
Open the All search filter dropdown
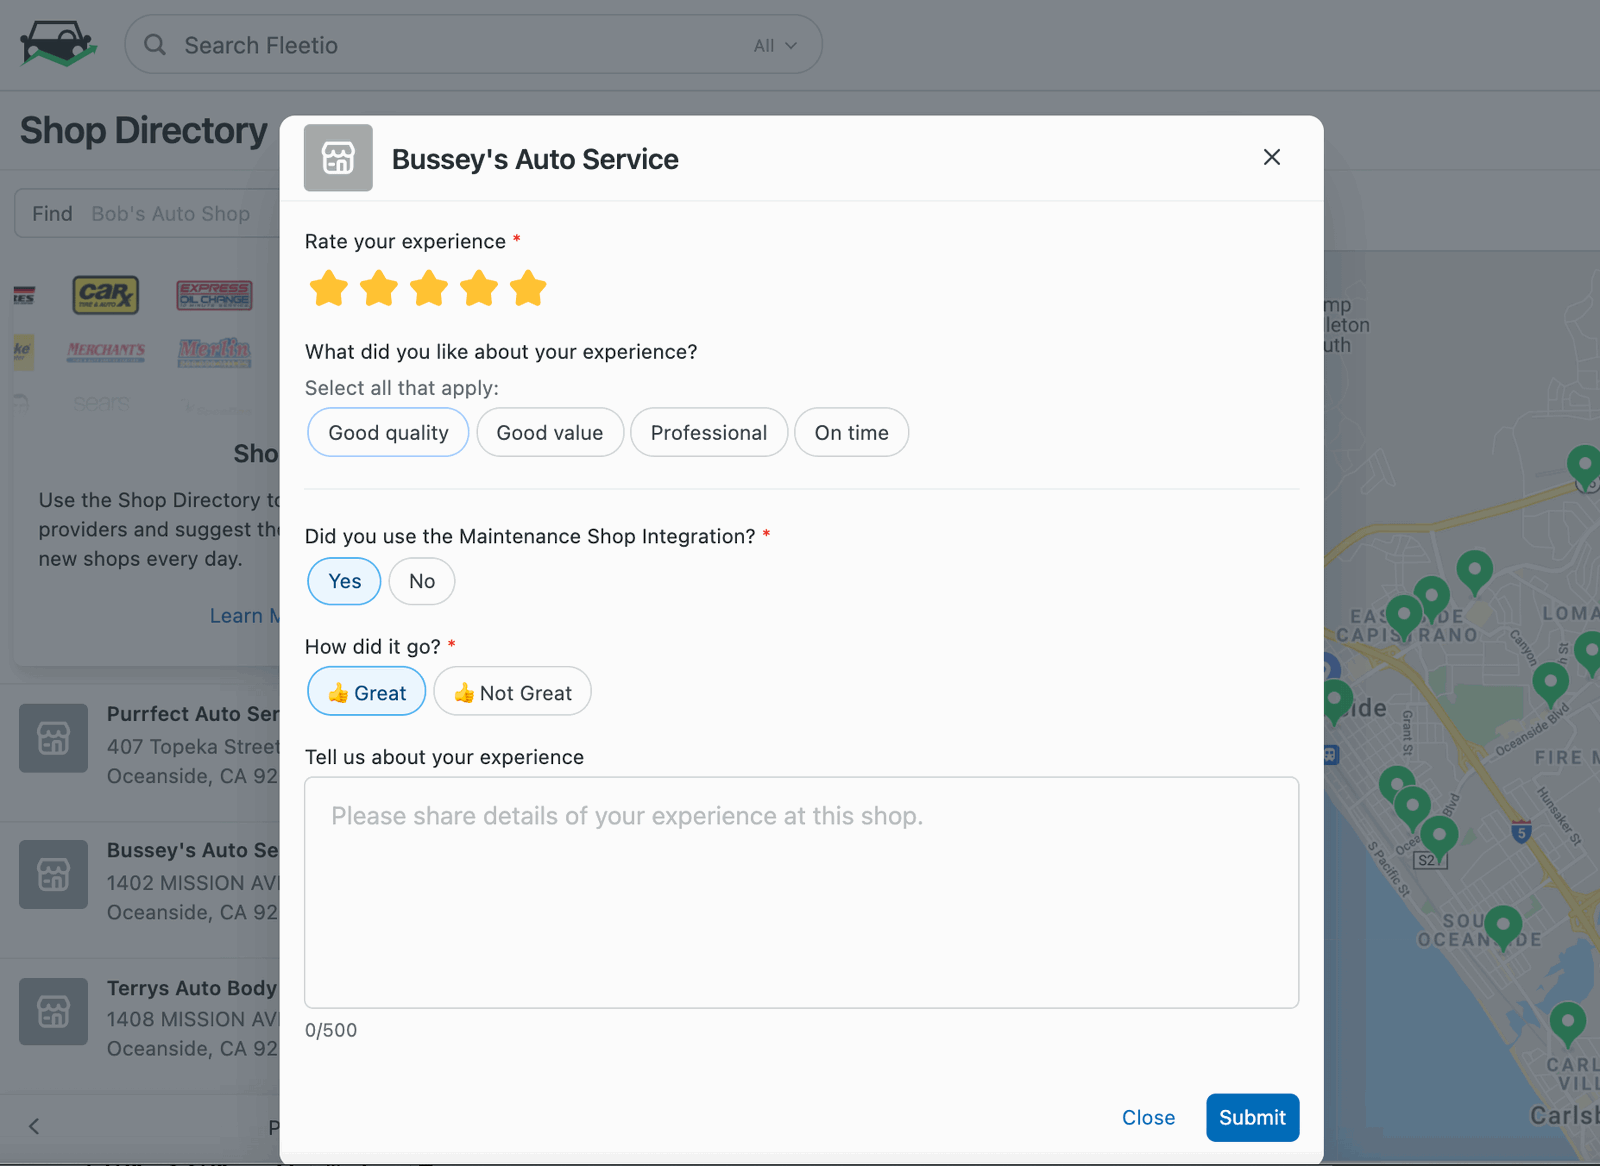point(775,46)
